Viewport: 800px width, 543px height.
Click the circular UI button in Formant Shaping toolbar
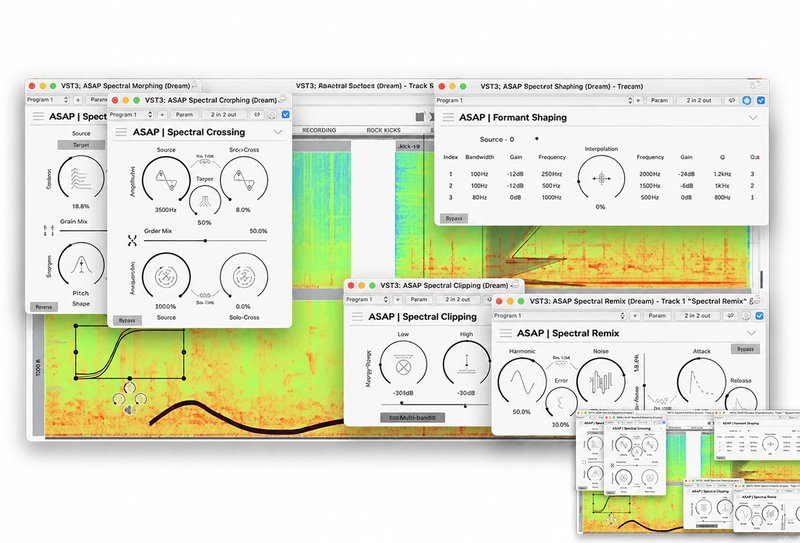pos(746,101)
